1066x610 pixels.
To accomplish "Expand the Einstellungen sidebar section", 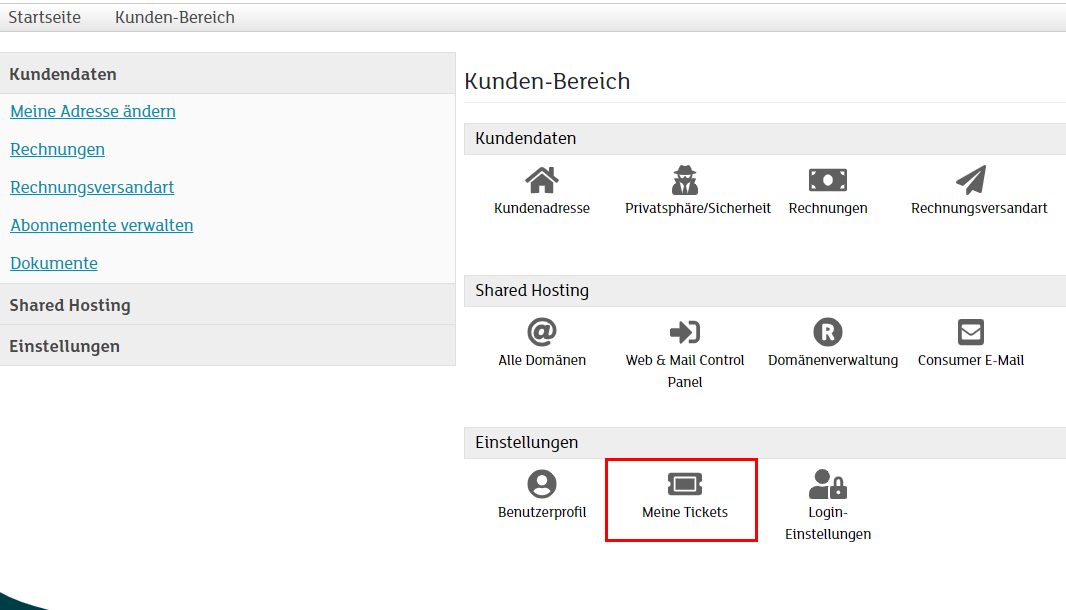I will click(65, 346).
